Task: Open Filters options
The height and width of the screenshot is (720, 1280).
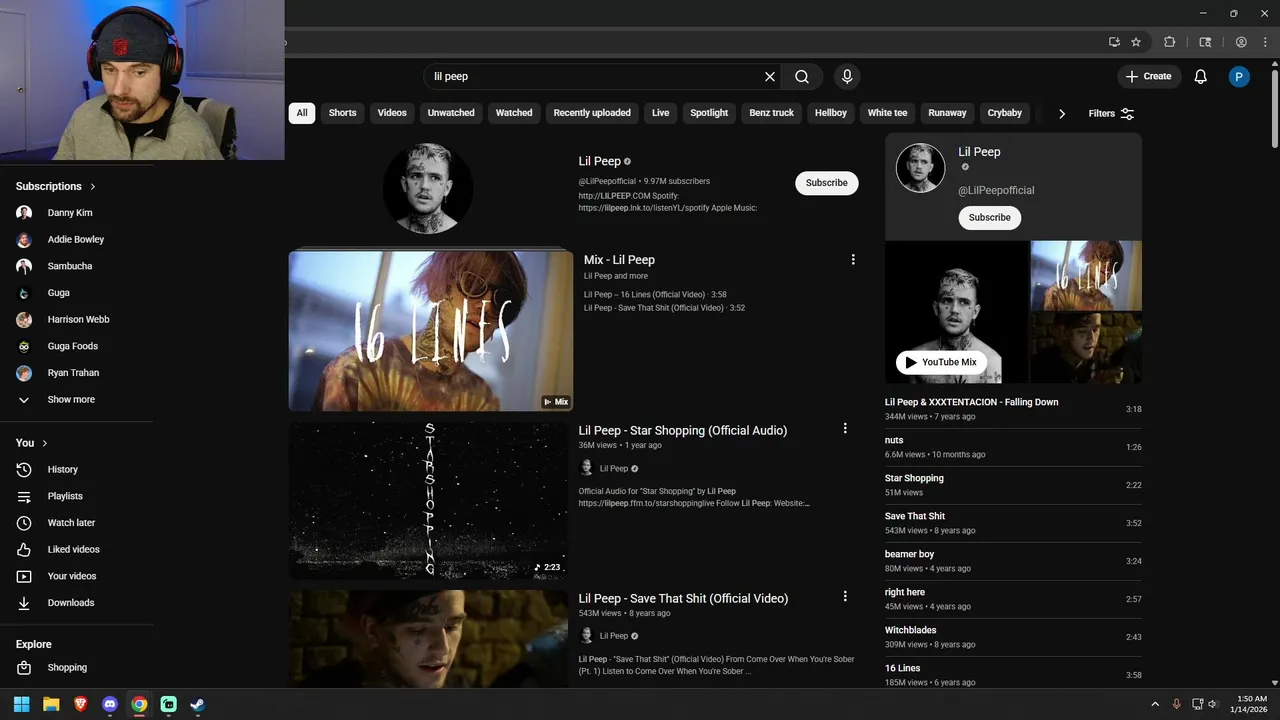Action: tap(1111, 113)
